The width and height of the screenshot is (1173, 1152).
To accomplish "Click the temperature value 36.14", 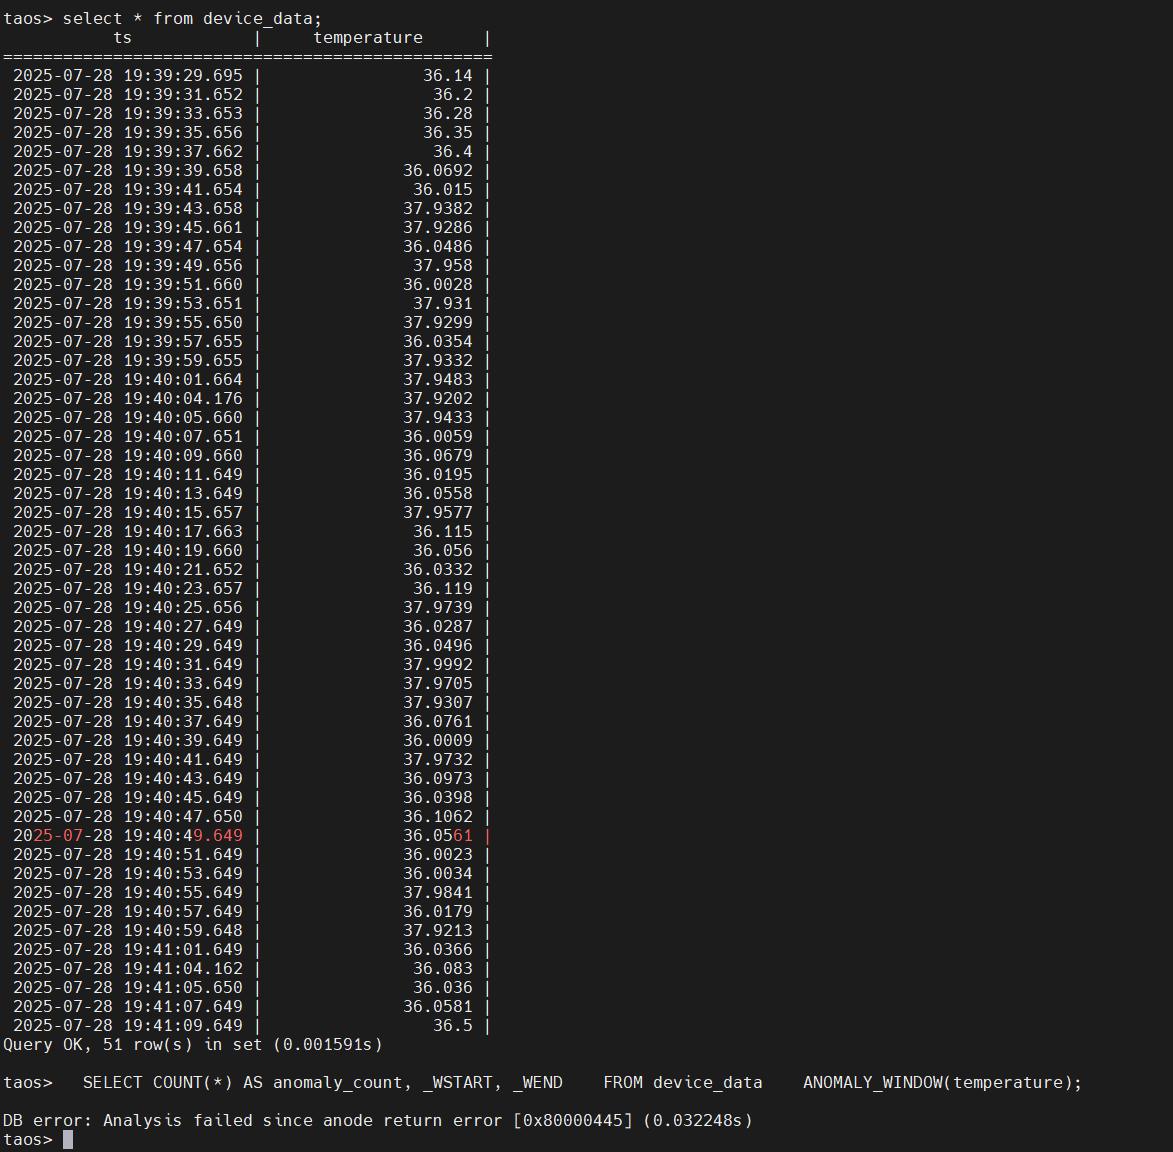I will tap(447, 76).
